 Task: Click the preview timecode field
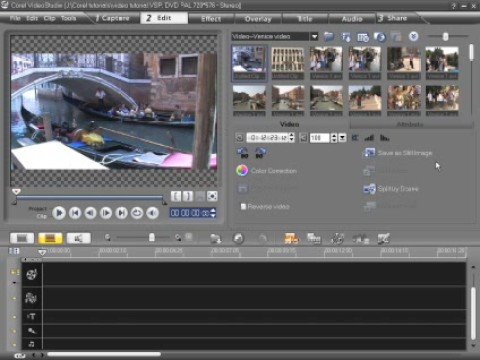pyautogui.click(x=190, y=213)
